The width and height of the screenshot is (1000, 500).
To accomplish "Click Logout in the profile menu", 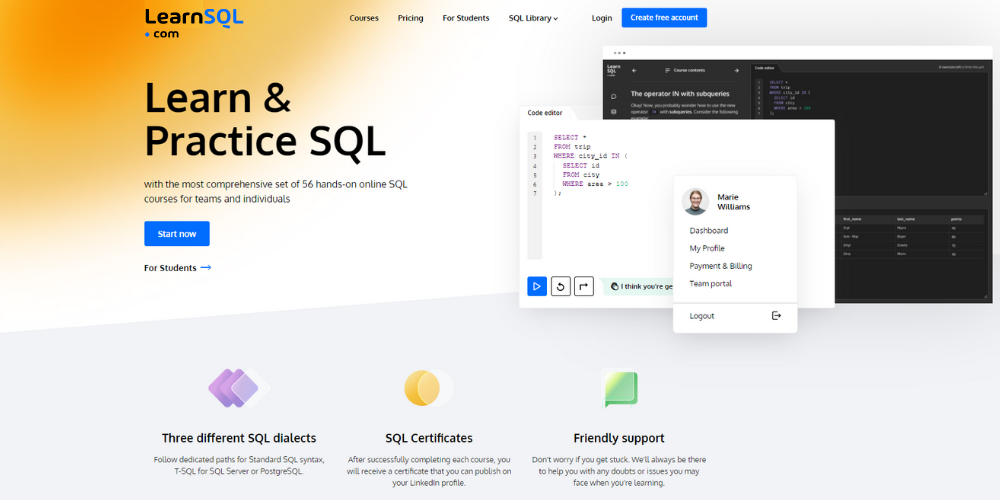I will [702, 316].
